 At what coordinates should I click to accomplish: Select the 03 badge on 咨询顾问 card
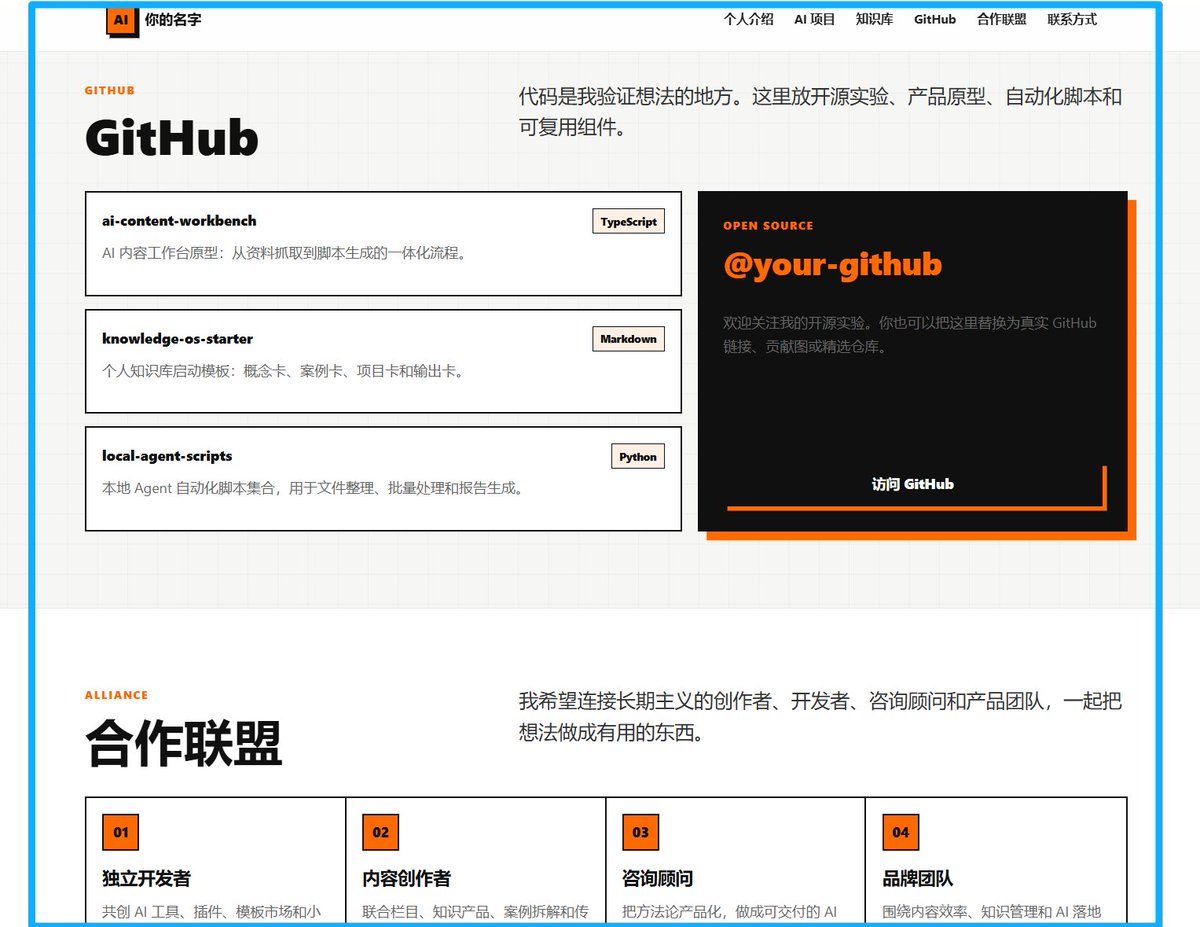(x=641, y=832)
